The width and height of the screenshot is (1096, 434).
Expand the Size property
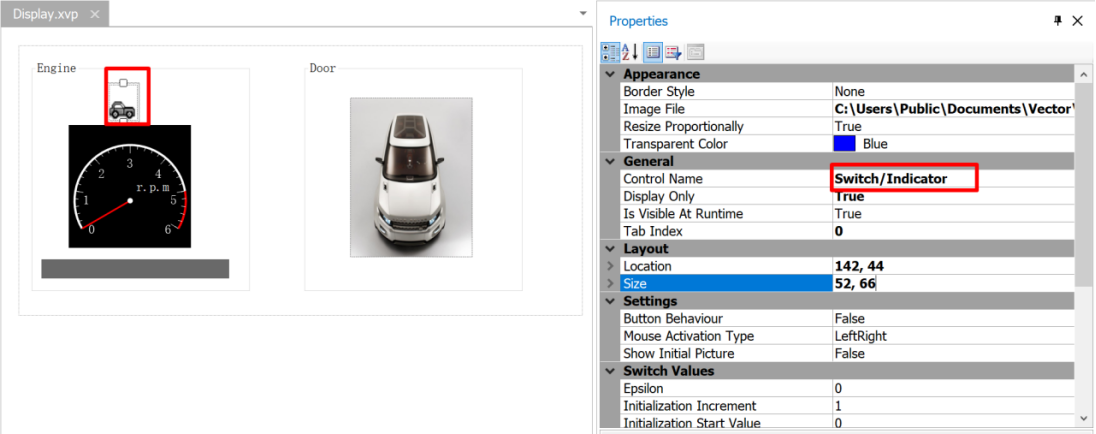tap(610, 284)
